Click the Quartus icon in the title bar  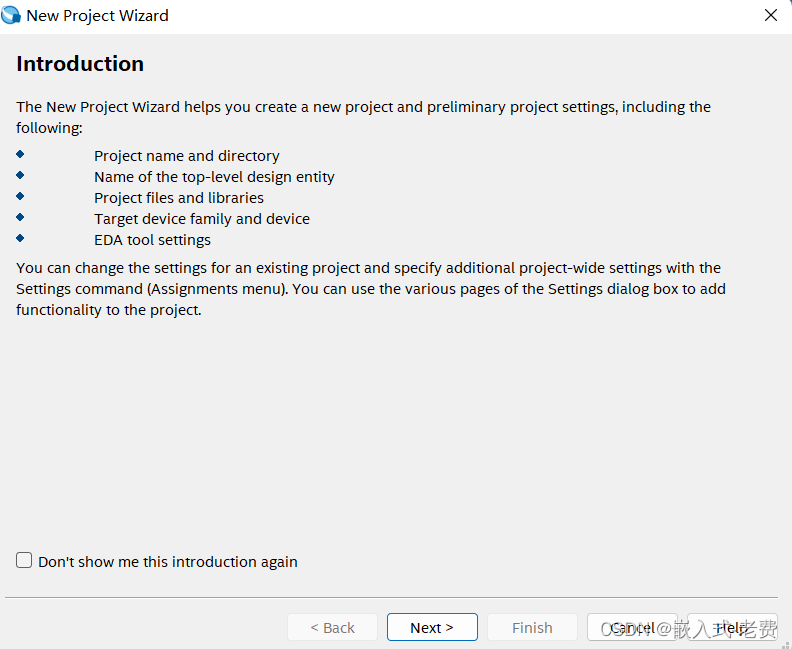pyautogui.click(x=12, y=15)
